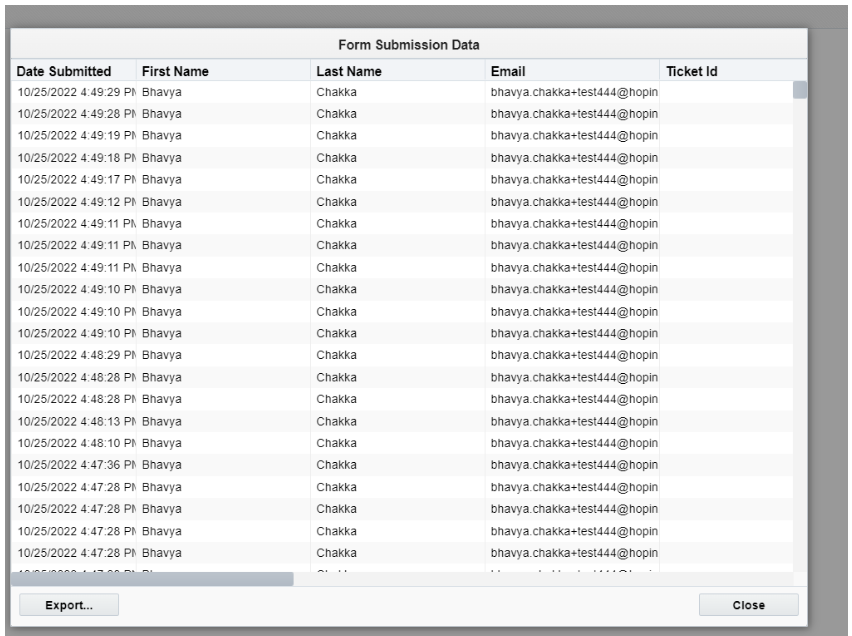This screenshot has height=636, width=852.
Task: Sort by Date Submitted column header
Action: 73,71
